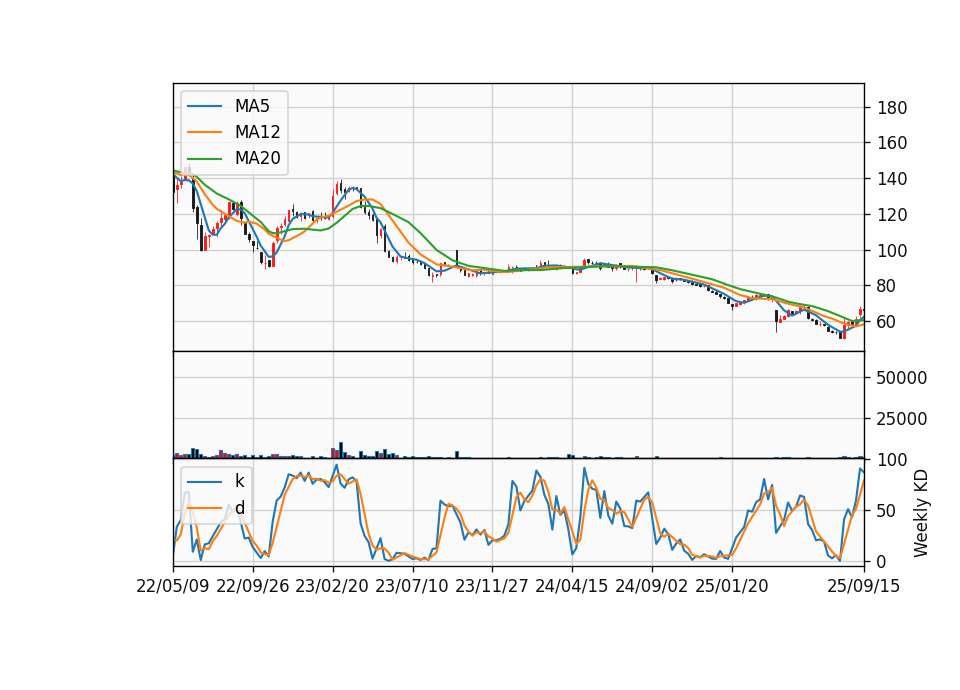Click the 25000 volume axis label
This screenshot has width=960, height=690.
tap(902, 419)
